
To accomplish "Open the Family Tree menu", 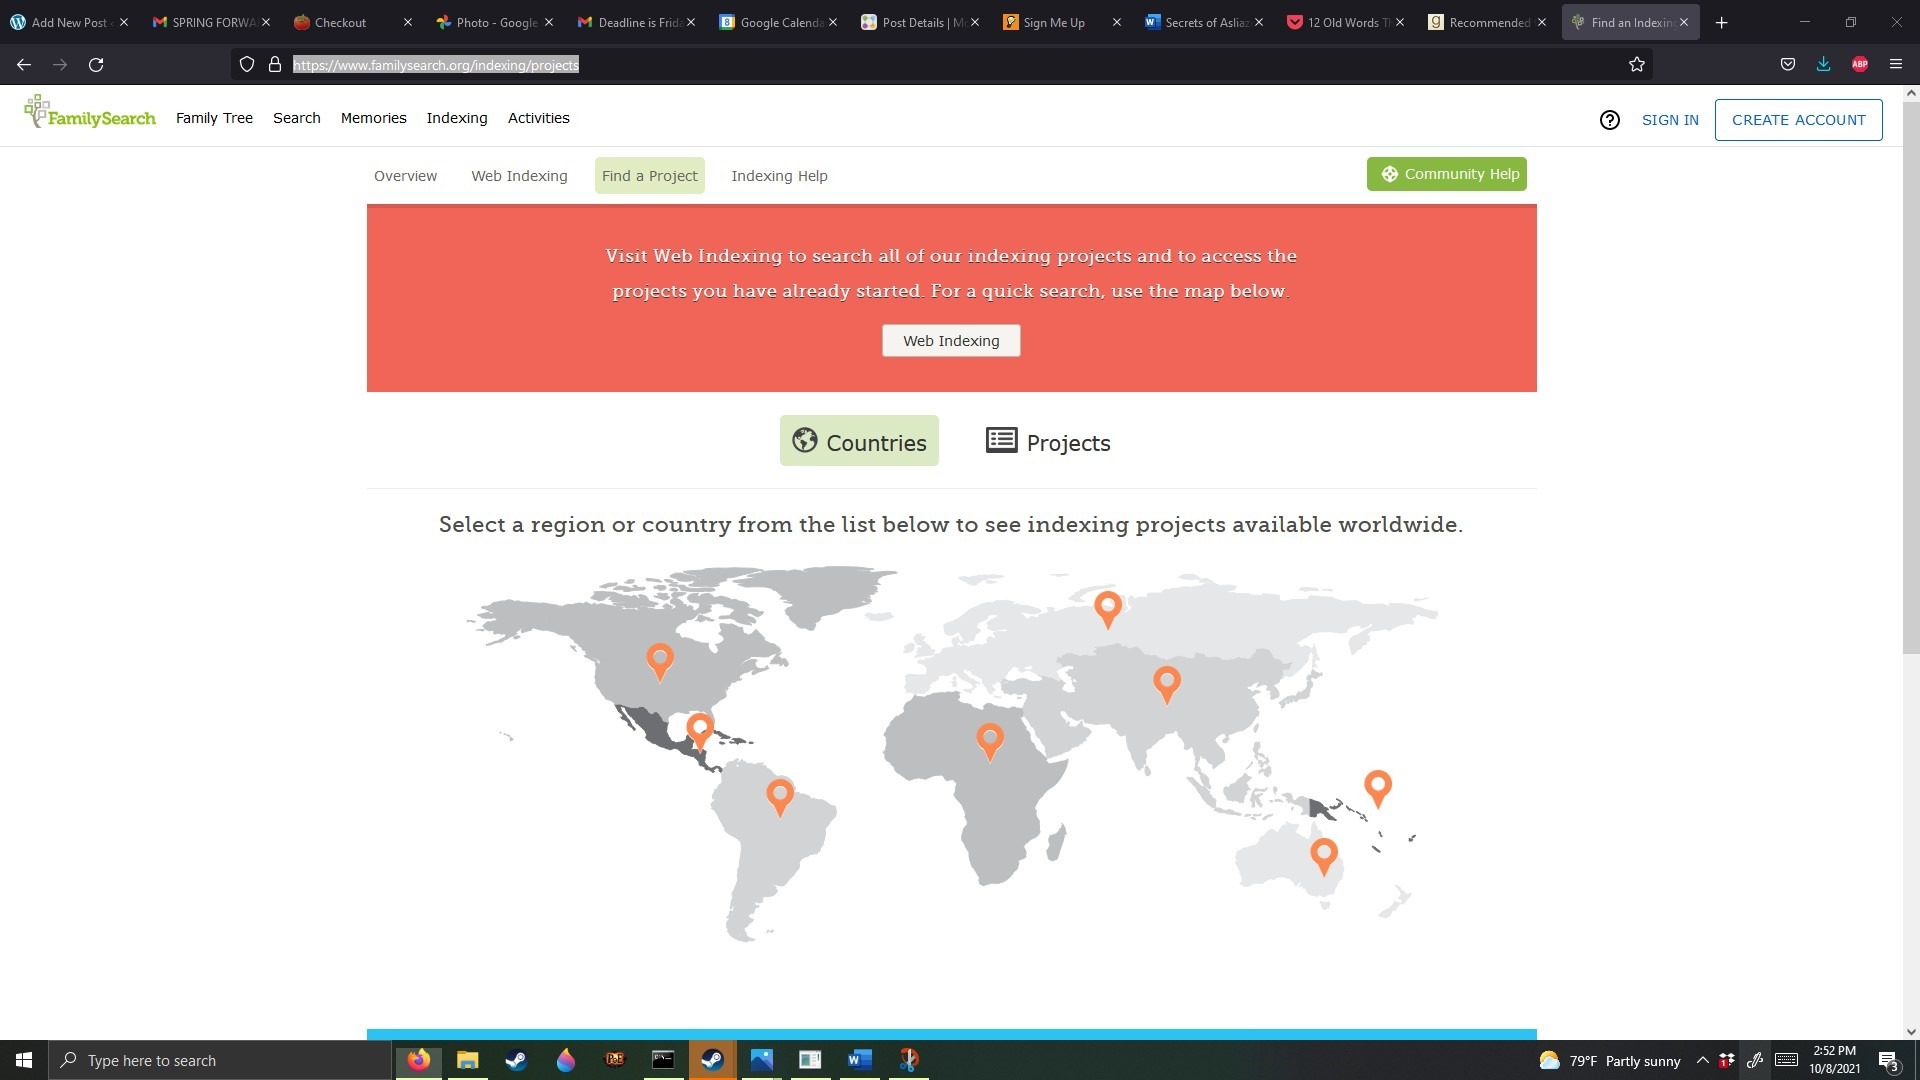I will click(214, 118).
